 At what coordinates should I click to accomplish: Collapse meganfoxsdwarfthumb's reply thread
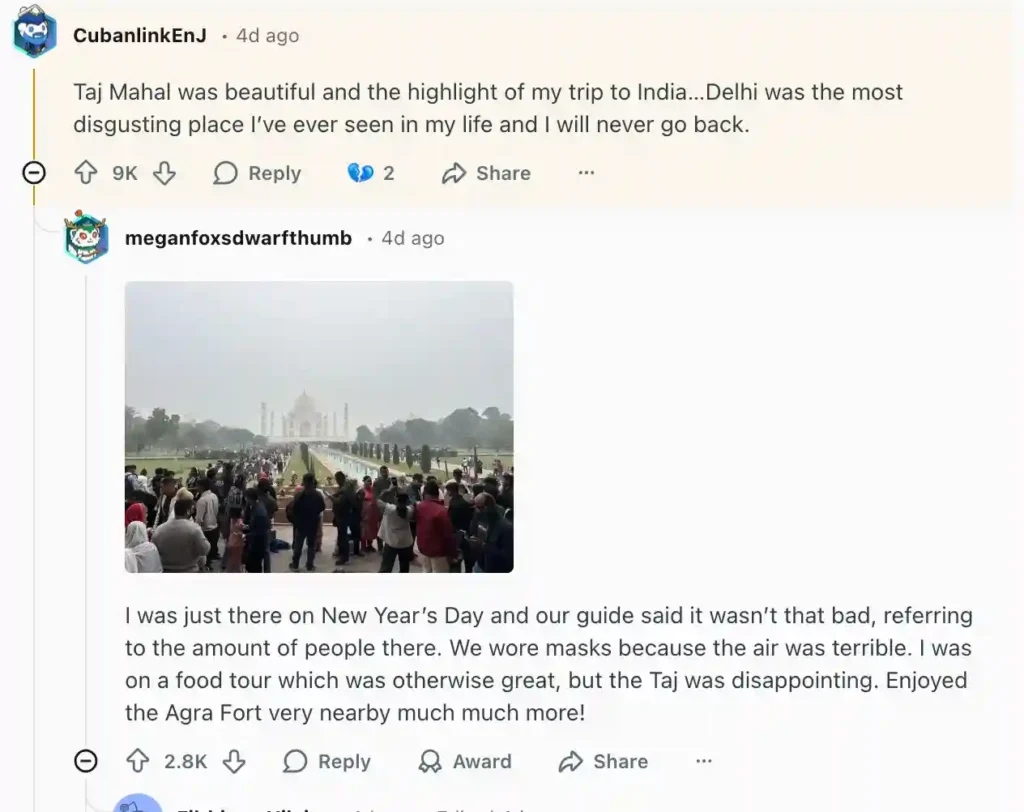click(87, 761)
